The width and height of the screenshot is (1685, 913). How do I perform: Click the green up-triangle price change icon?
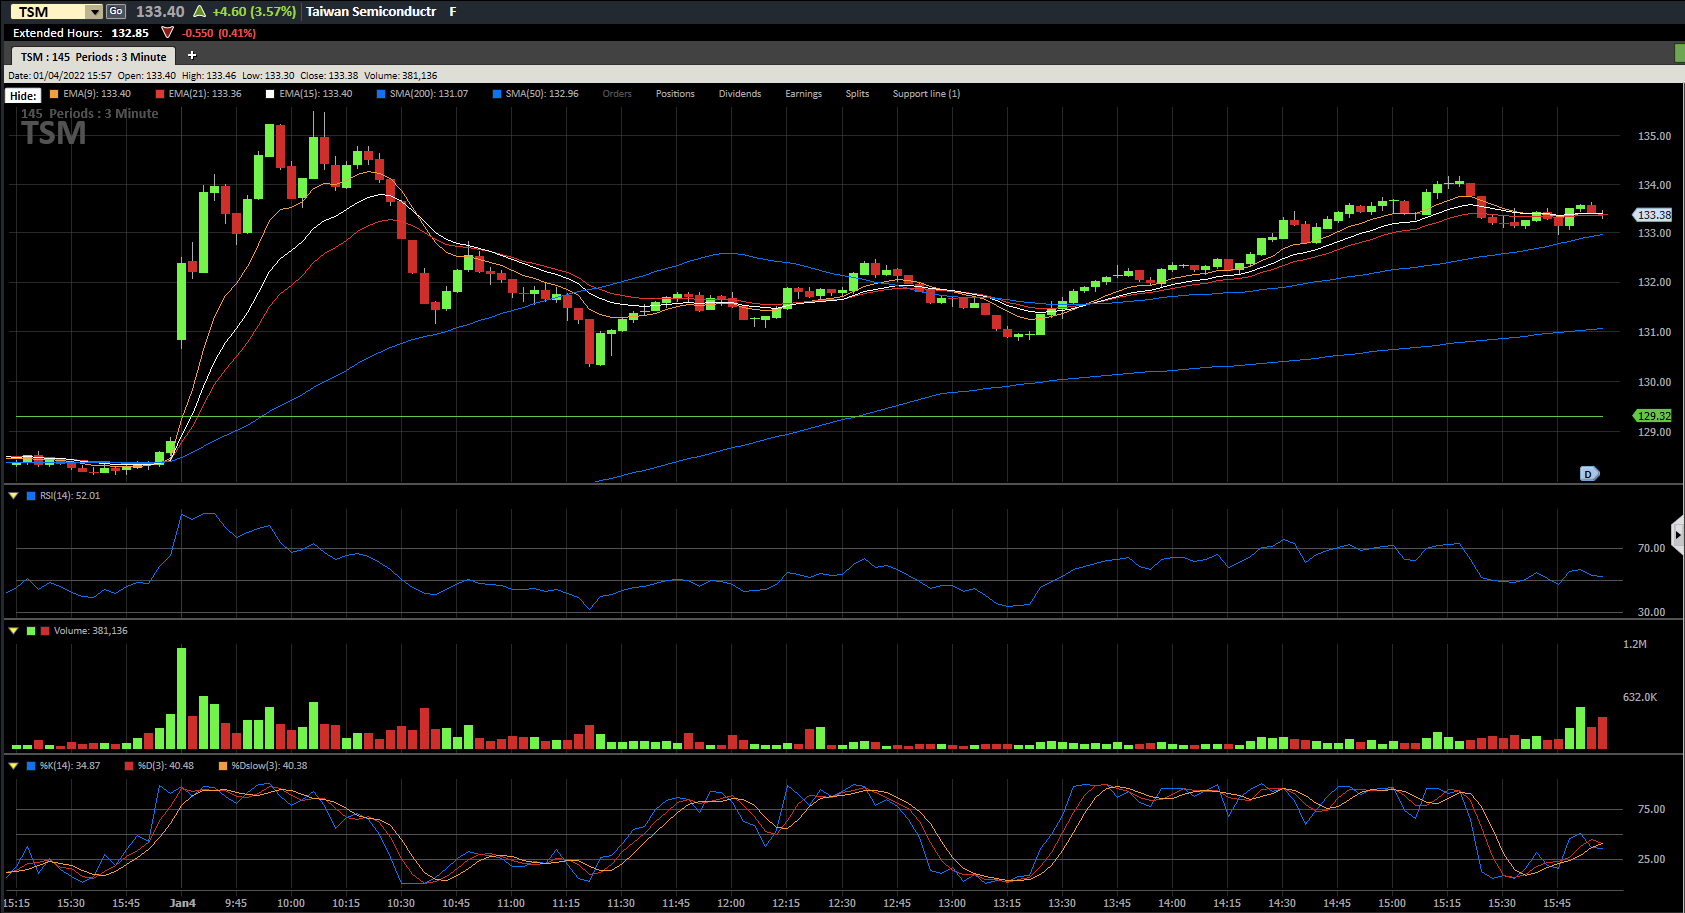click(x=200, y=12)
